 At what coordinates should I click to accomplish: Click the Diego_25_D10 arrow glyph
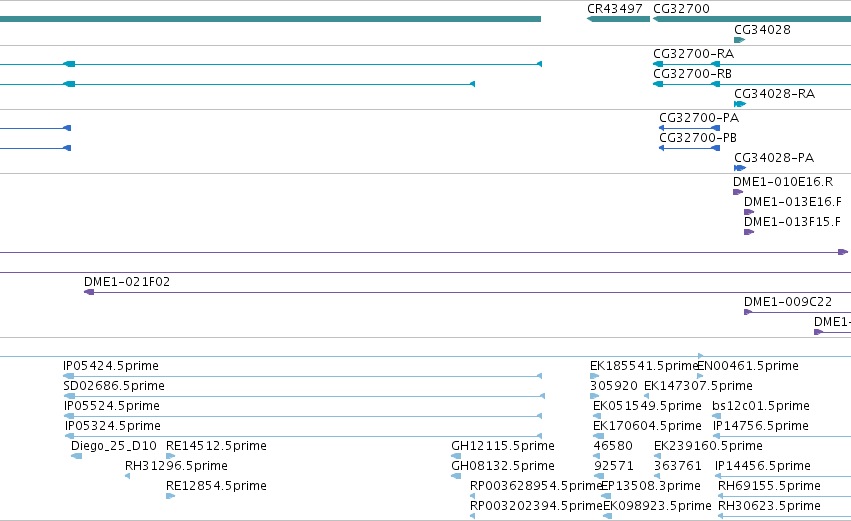point(77,456)
